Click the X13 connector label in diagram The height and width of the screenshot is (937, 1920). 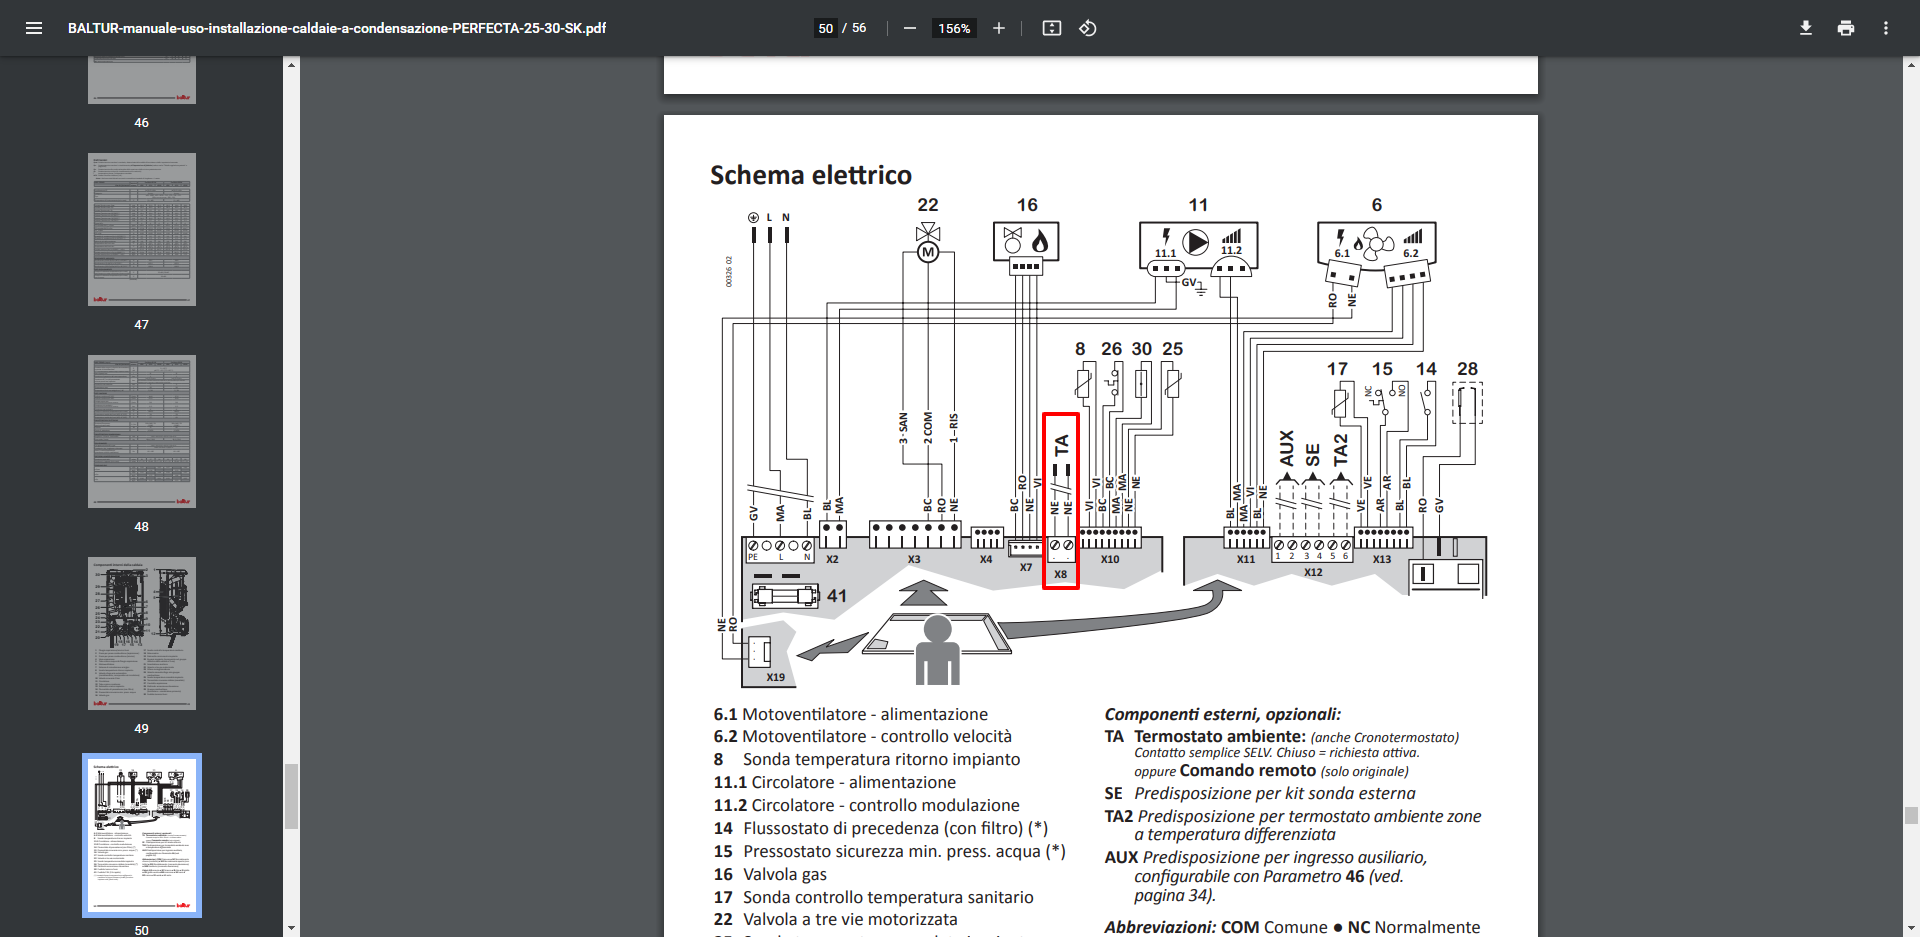(1382, 559)
